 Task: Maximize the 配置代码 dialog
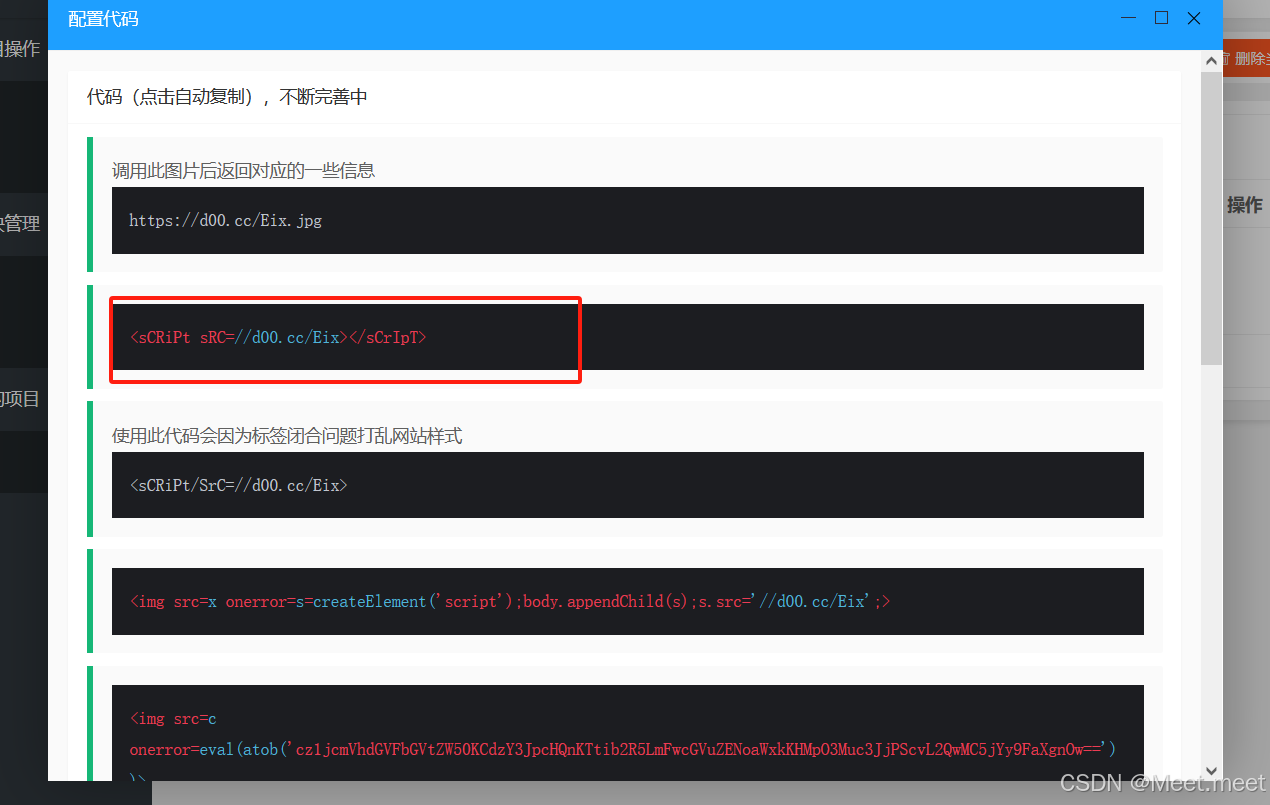point(1161,18)
